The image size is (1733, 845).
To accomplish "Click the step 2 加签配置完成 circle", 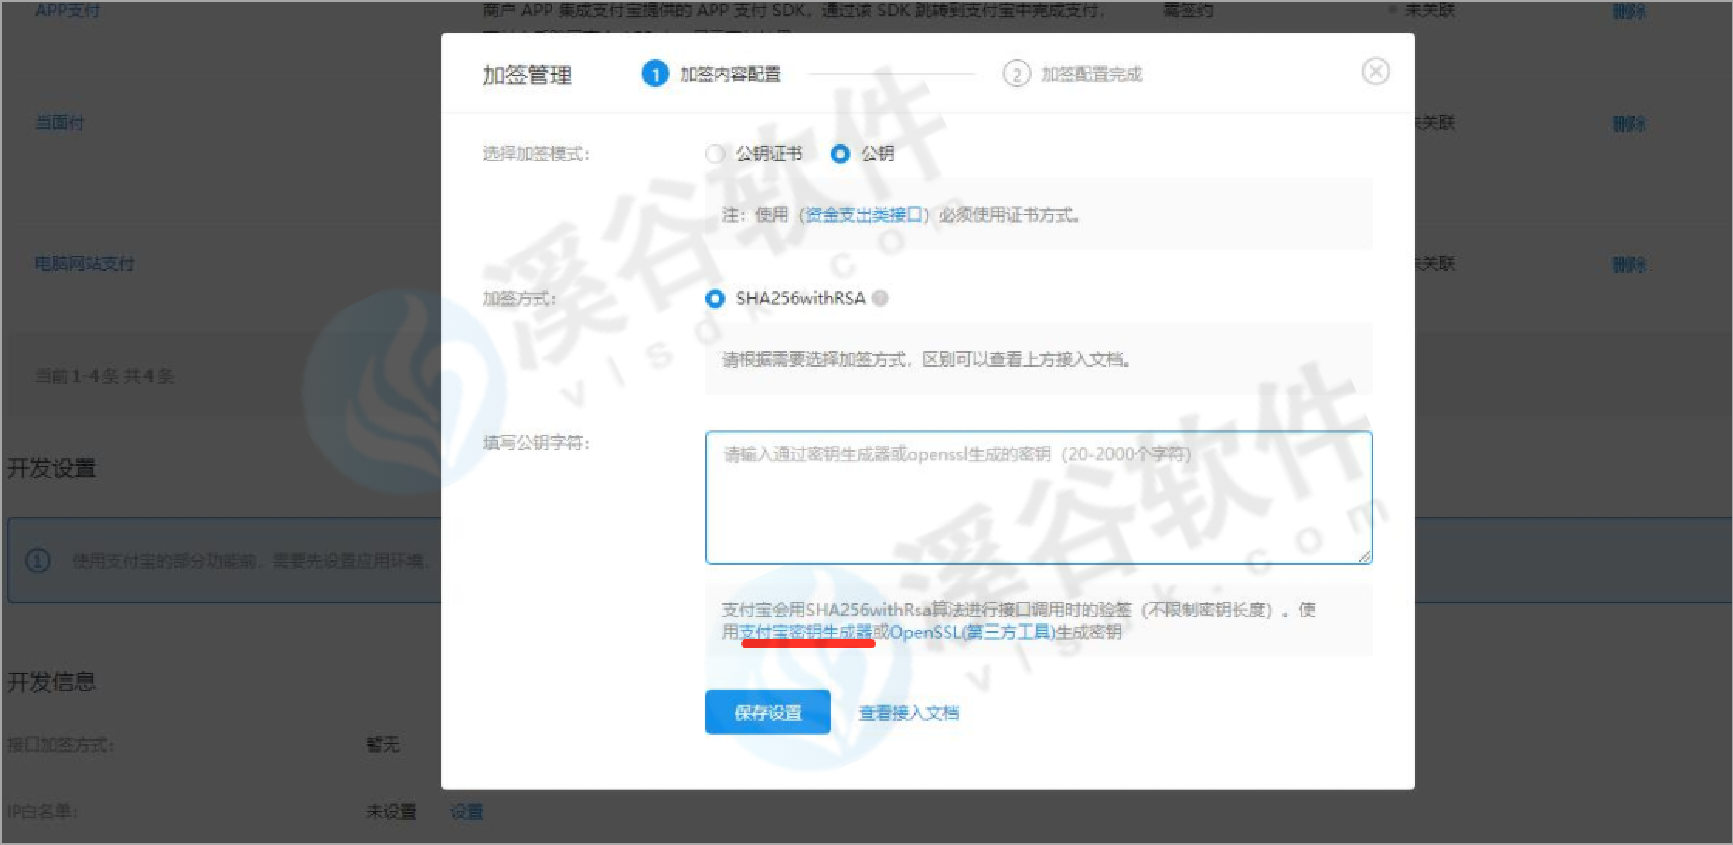I will (1016, 74).
